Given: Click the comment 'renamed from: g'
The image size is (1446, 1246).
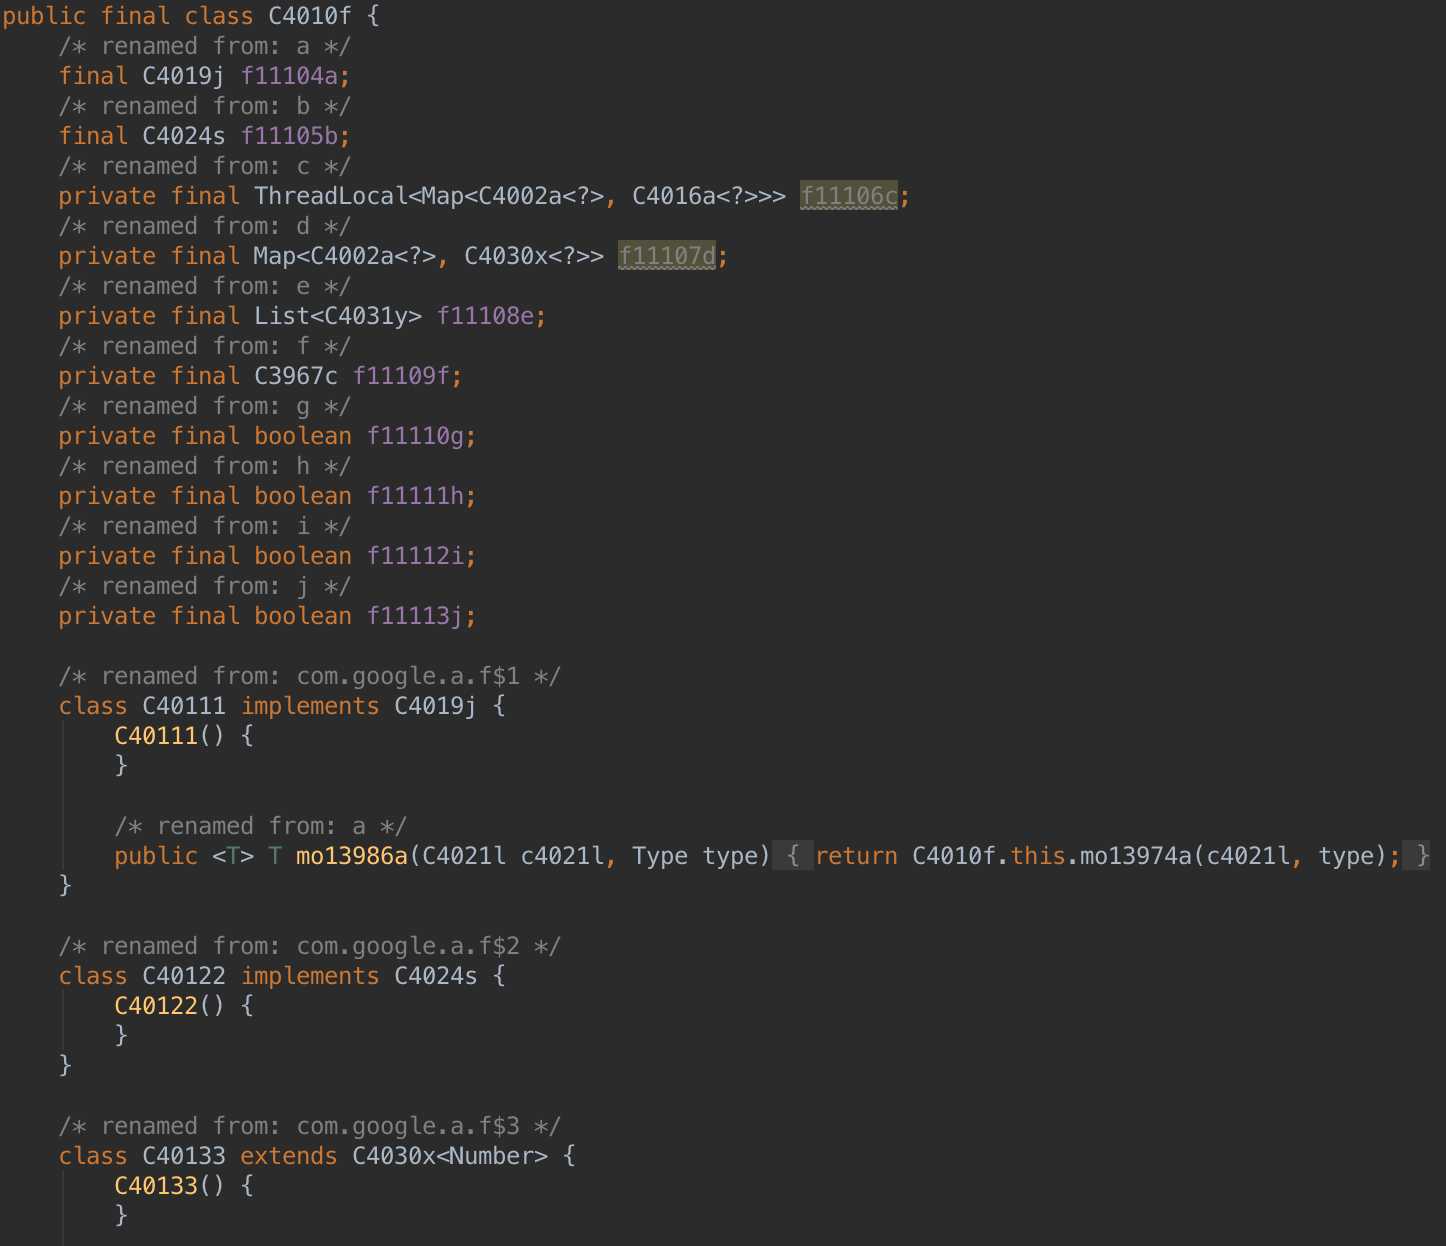Looking at the screenshot, I should 205,406.
